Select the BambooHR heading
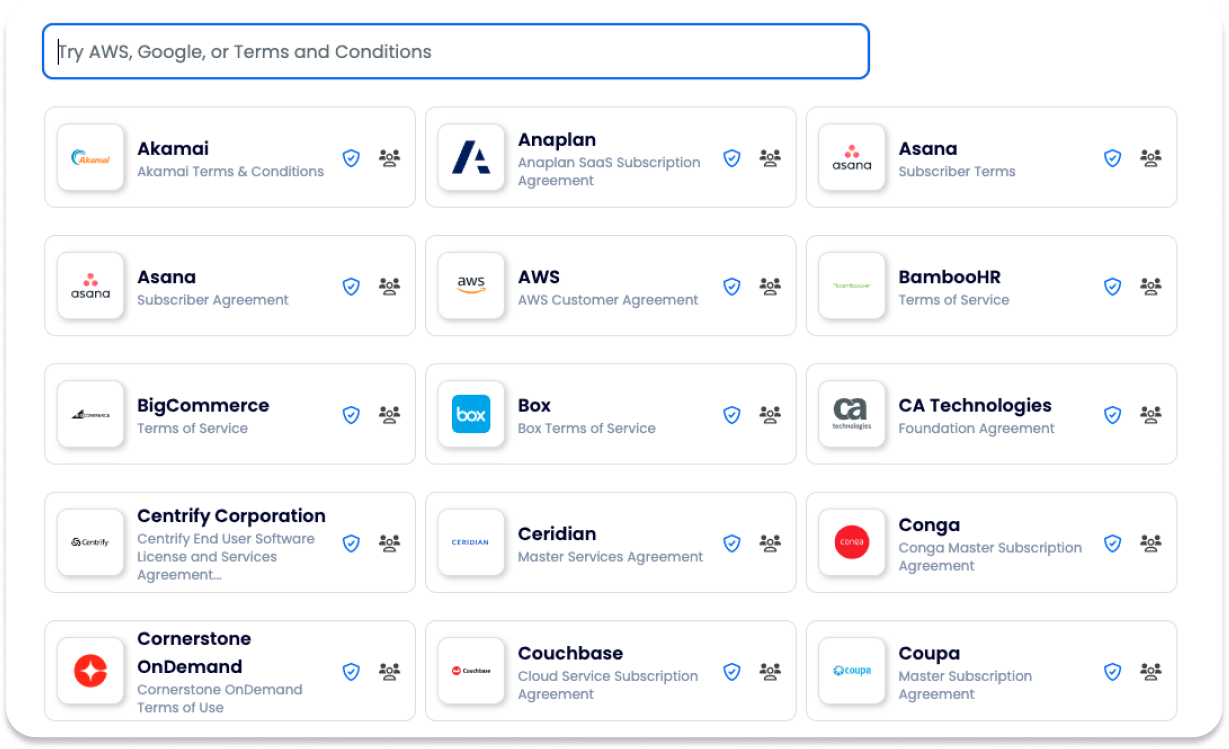The width and height of the screenshot is (1229, 749). tap(949, 277)
